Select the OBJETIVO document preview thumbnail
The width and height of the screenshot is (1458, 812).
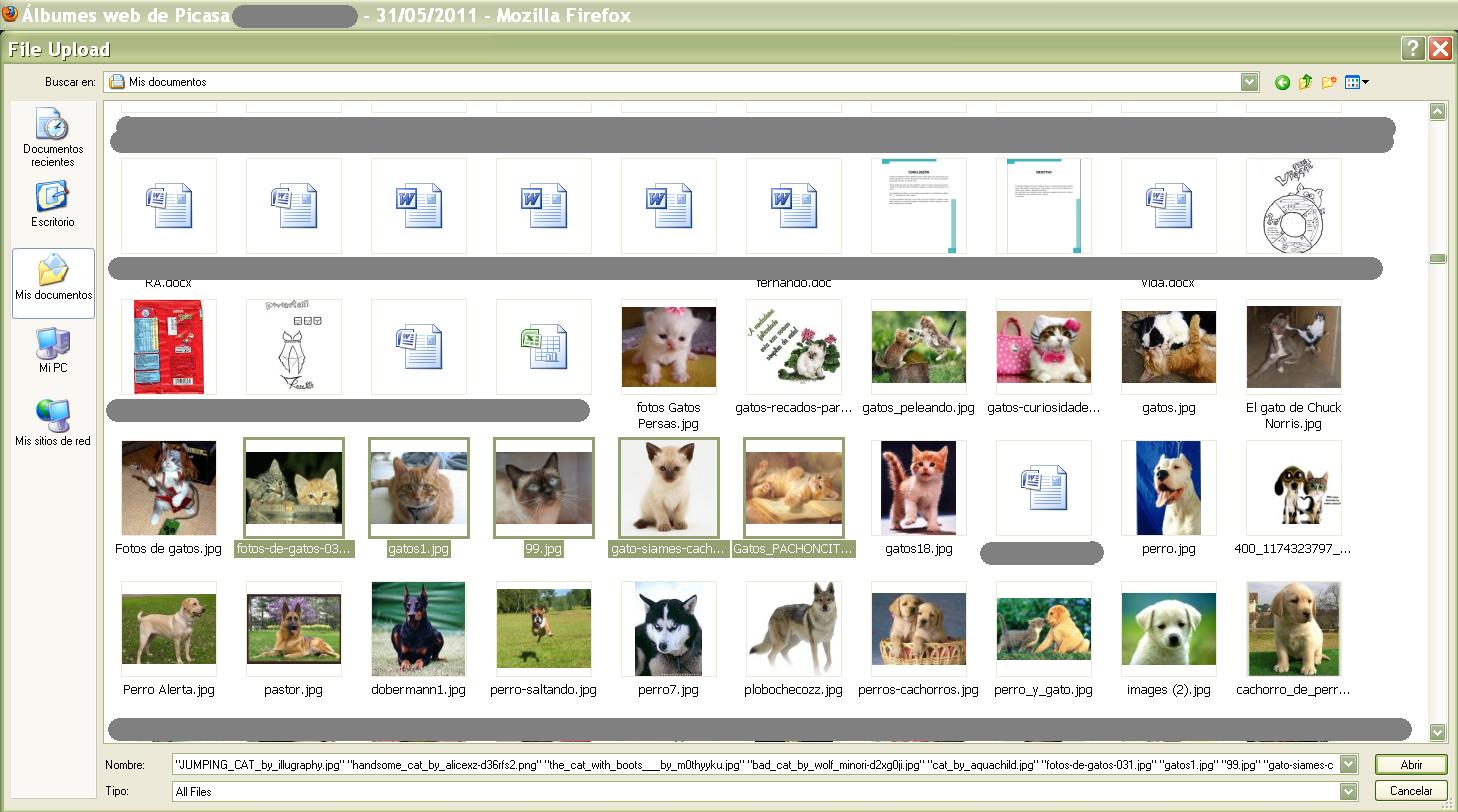tap(1044, 206)
